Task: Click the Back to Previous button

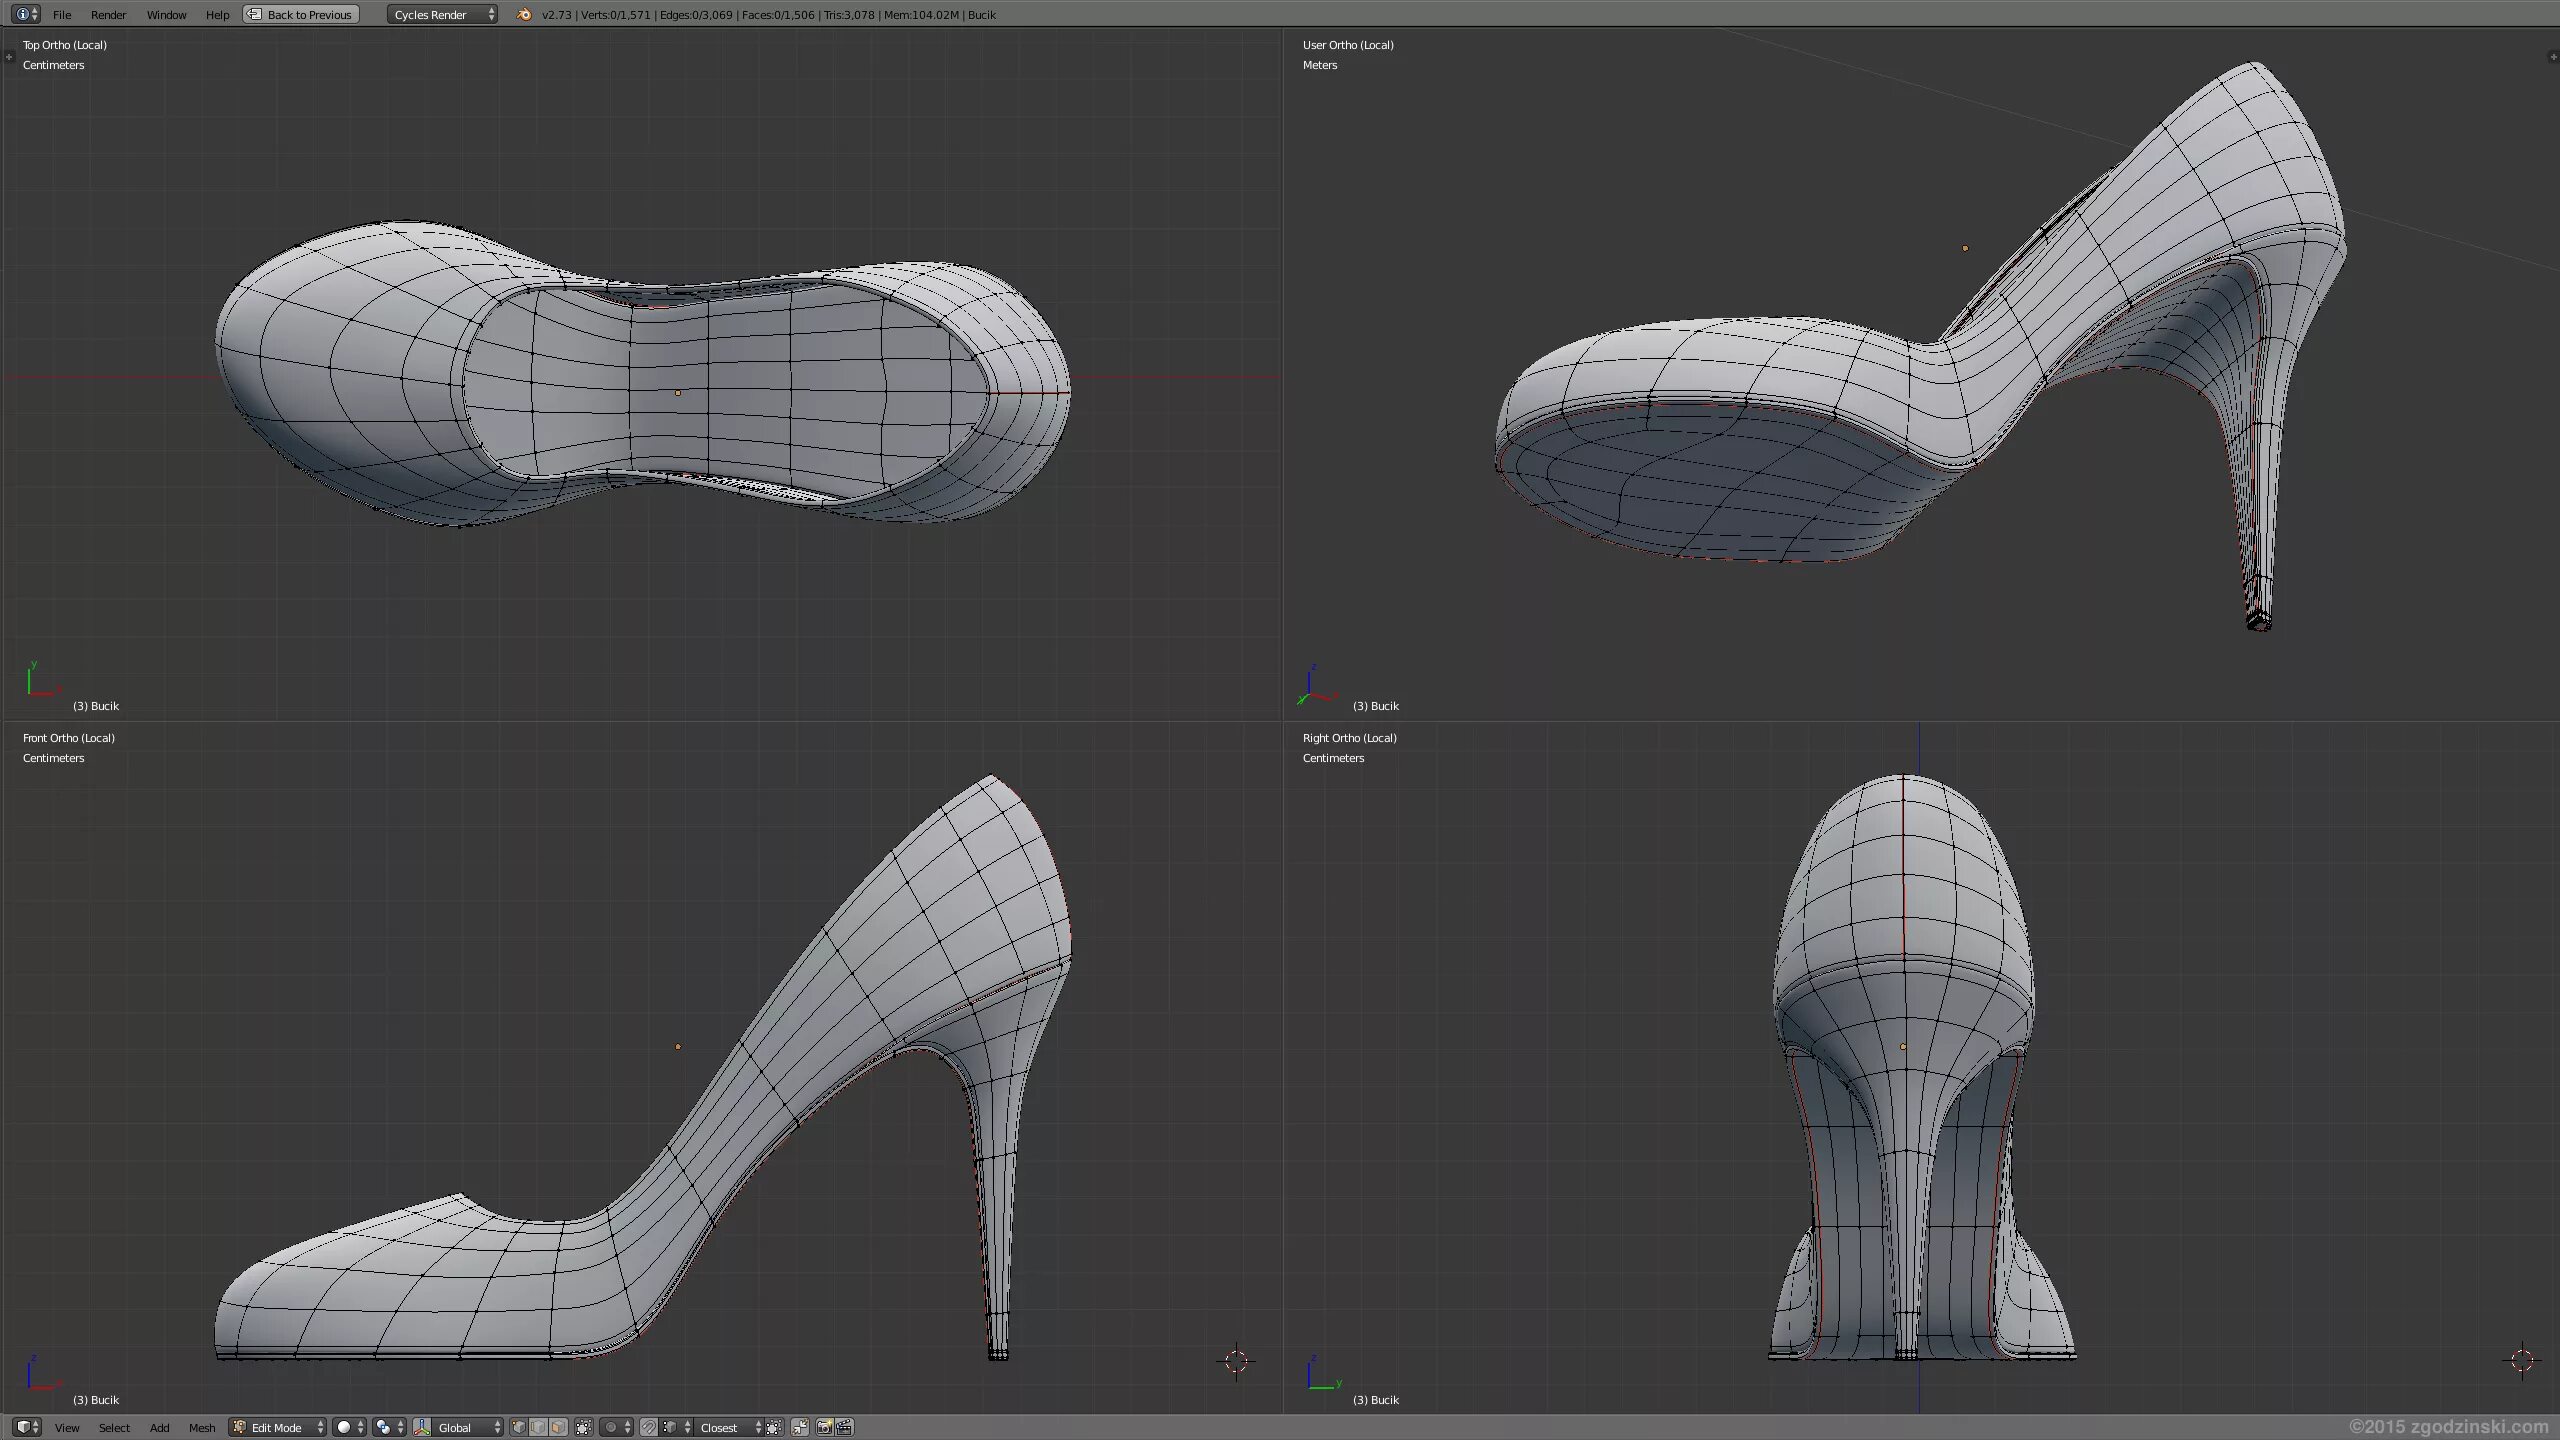Action: (301, 14)
